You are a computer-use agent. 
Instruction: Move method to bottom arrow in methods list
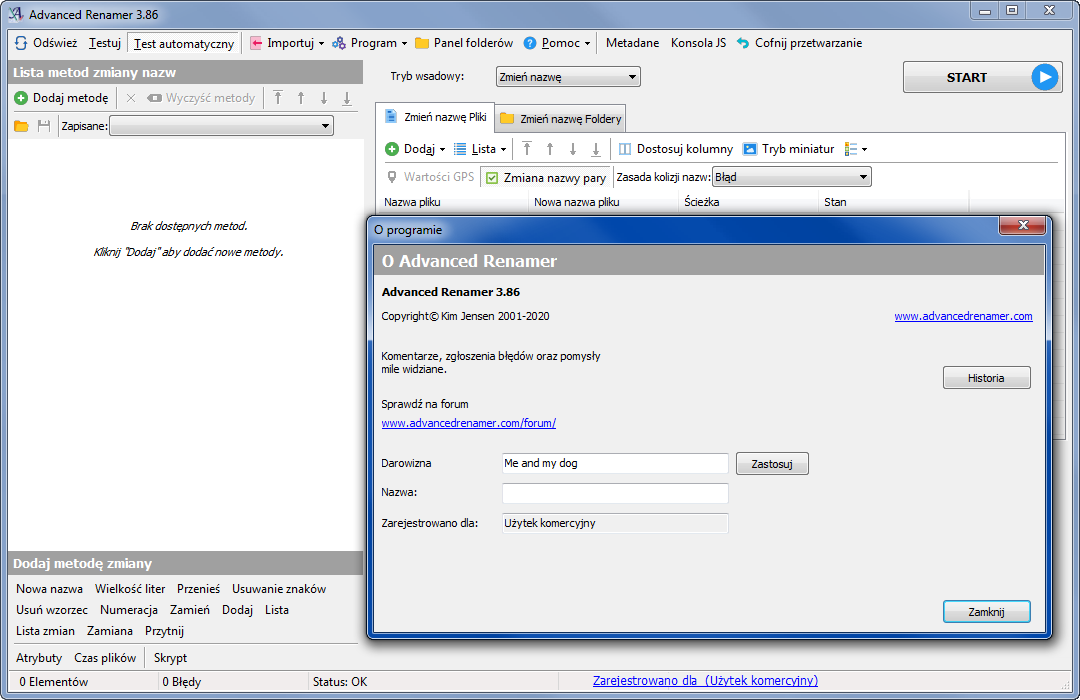347,98
